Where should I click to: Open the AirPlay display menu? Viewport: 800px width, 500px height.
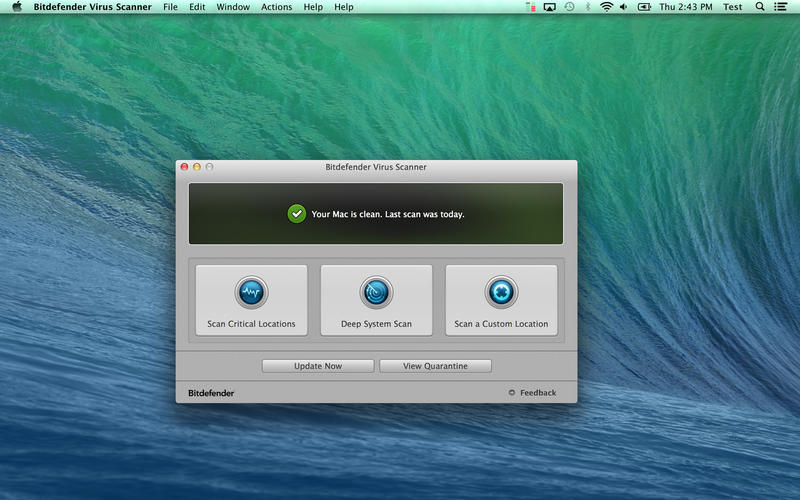(549, 7)
